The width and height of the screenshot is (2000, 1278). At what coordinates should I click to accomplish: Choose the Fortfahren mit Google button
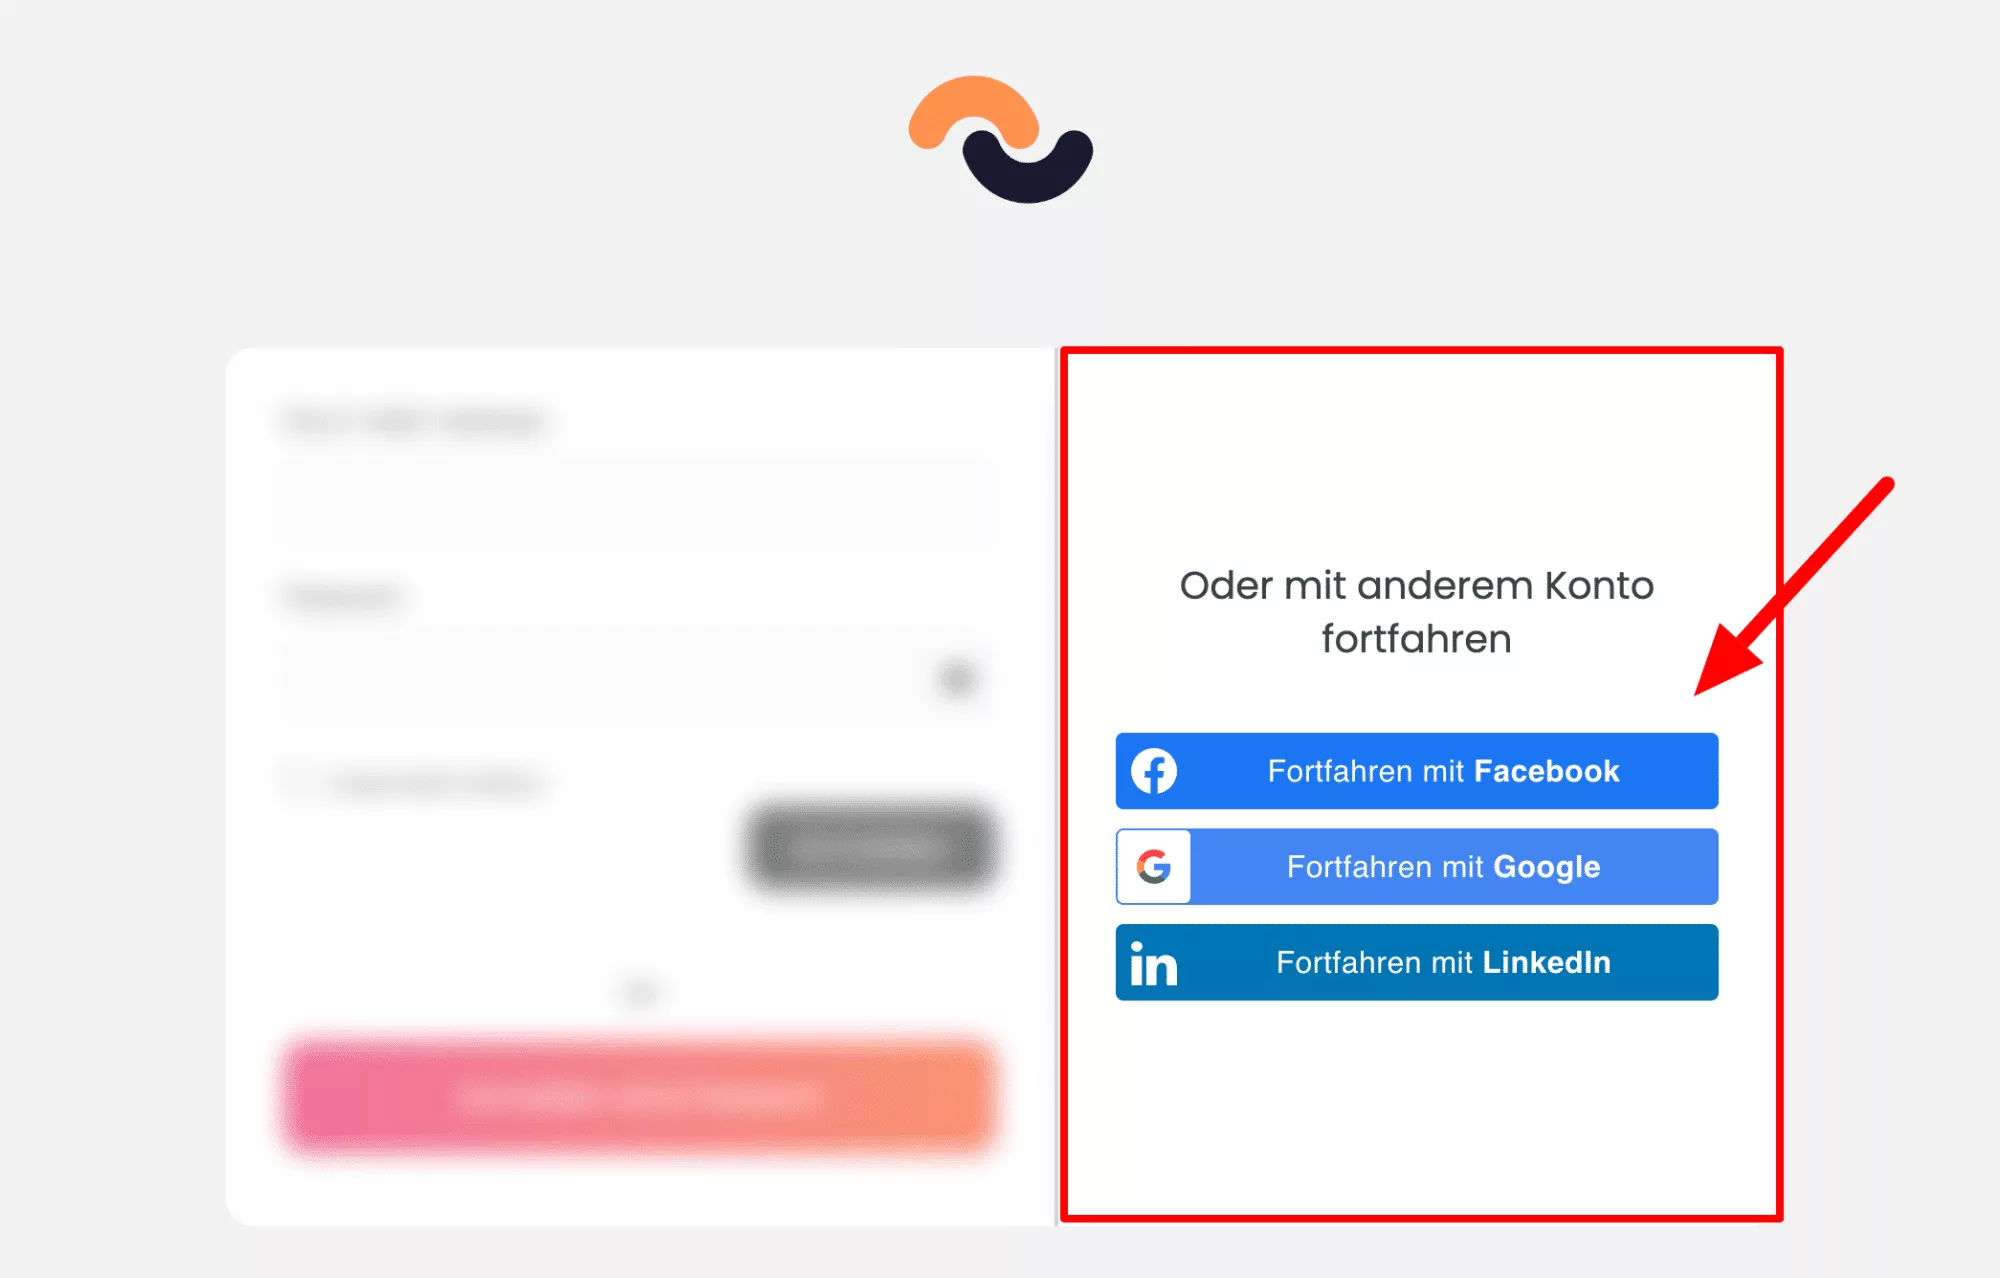(x=1417, y=866)
